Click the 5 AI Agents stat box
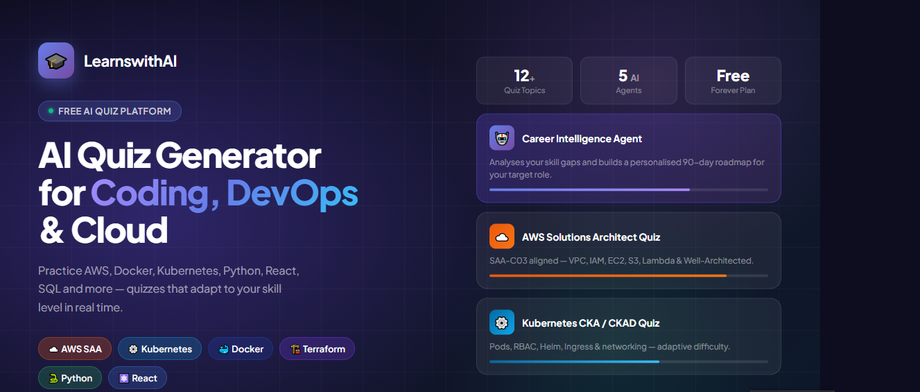This screenshot has width=920, height=392. click(628, 80)
